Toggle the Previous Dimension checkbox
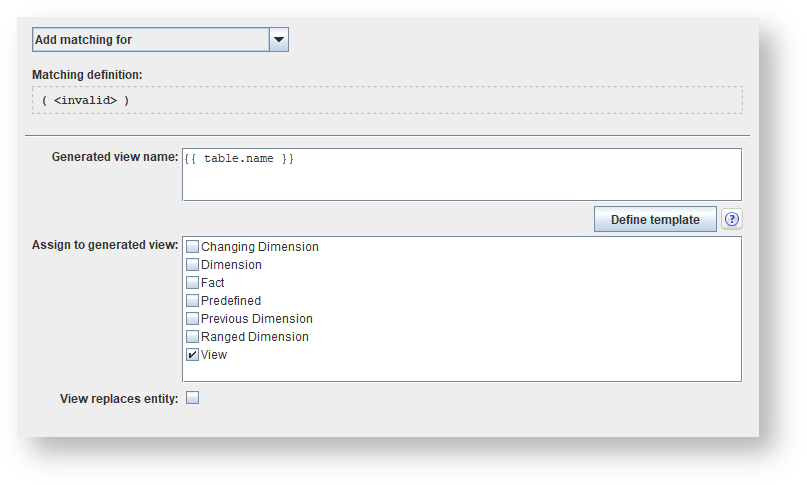The width and height of the screenshot is (807, 485). coord(193,319)
